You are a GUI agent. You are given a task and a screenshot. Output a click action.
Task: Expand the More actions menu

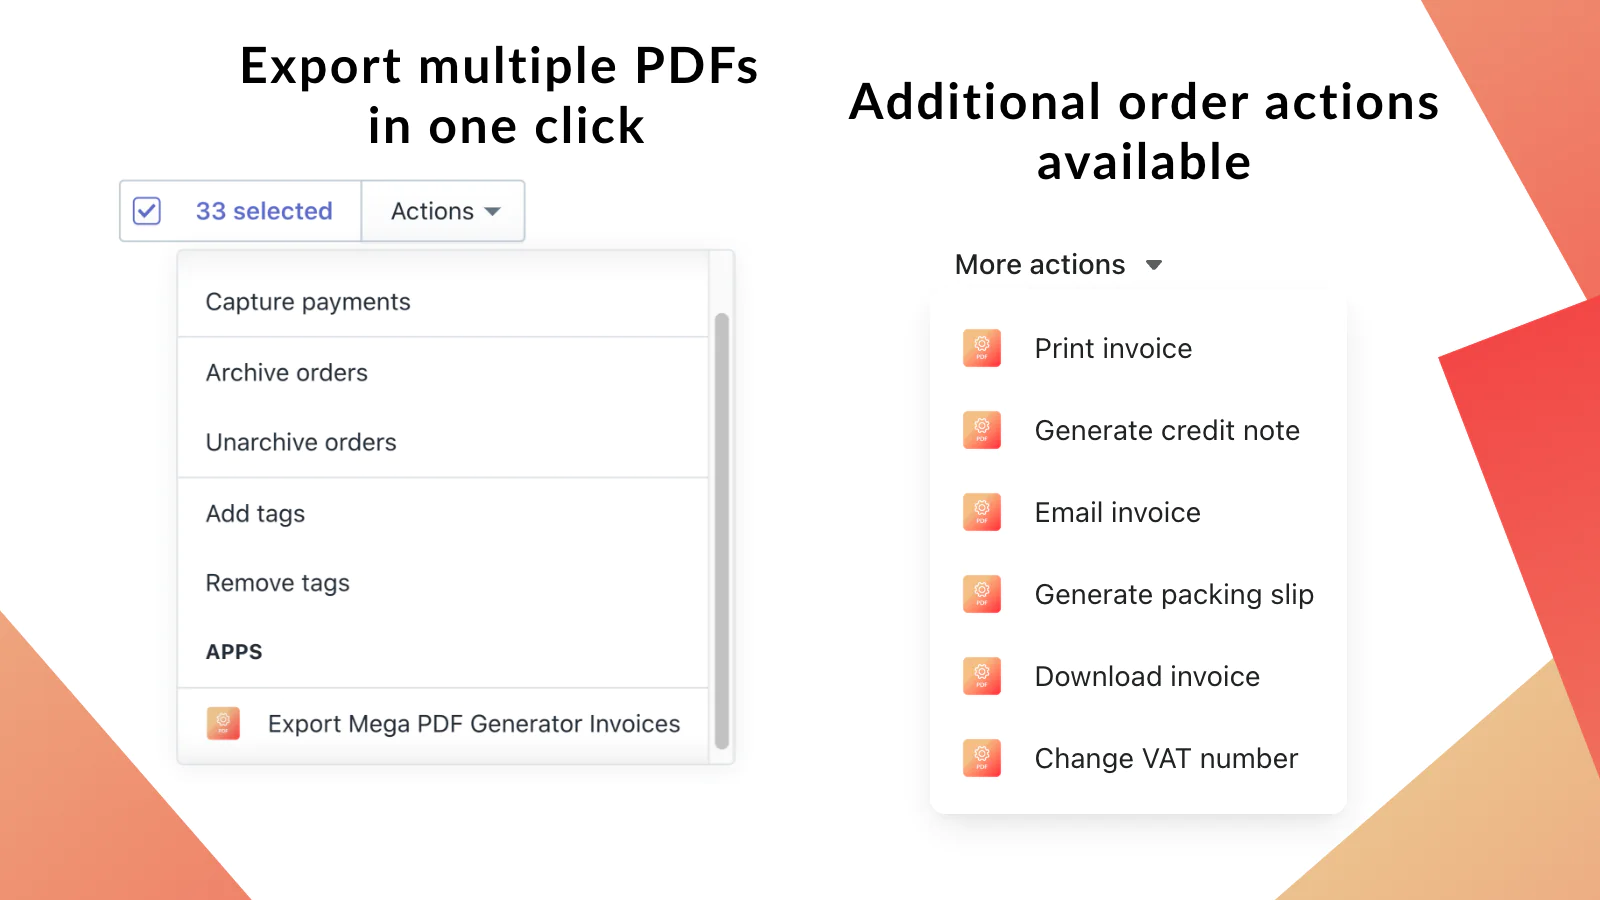[x=1040, y=265]
